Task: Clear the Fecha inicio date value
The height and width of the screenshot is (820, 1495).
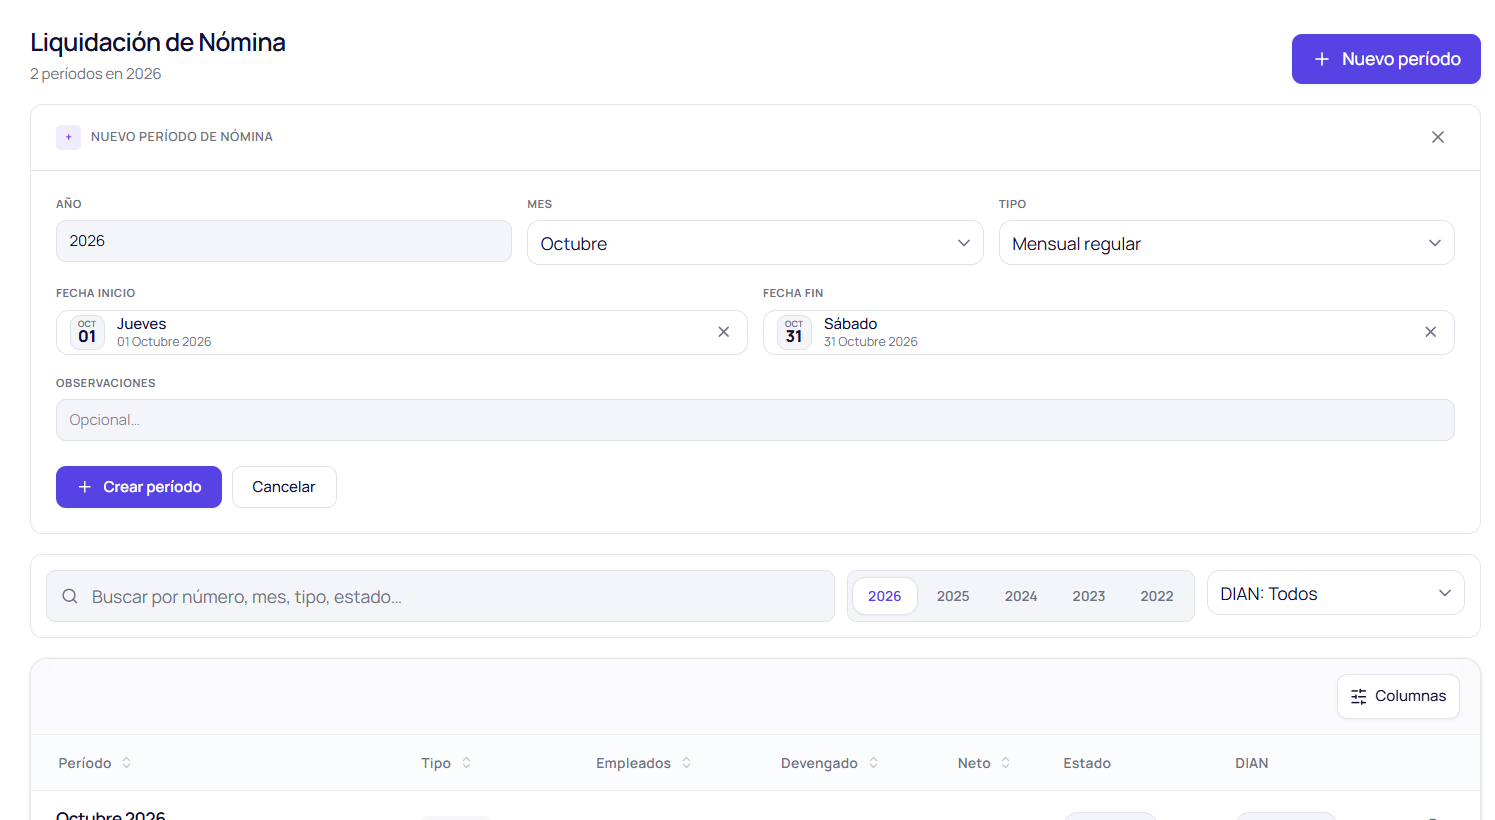Action: [x=724, y=332]
